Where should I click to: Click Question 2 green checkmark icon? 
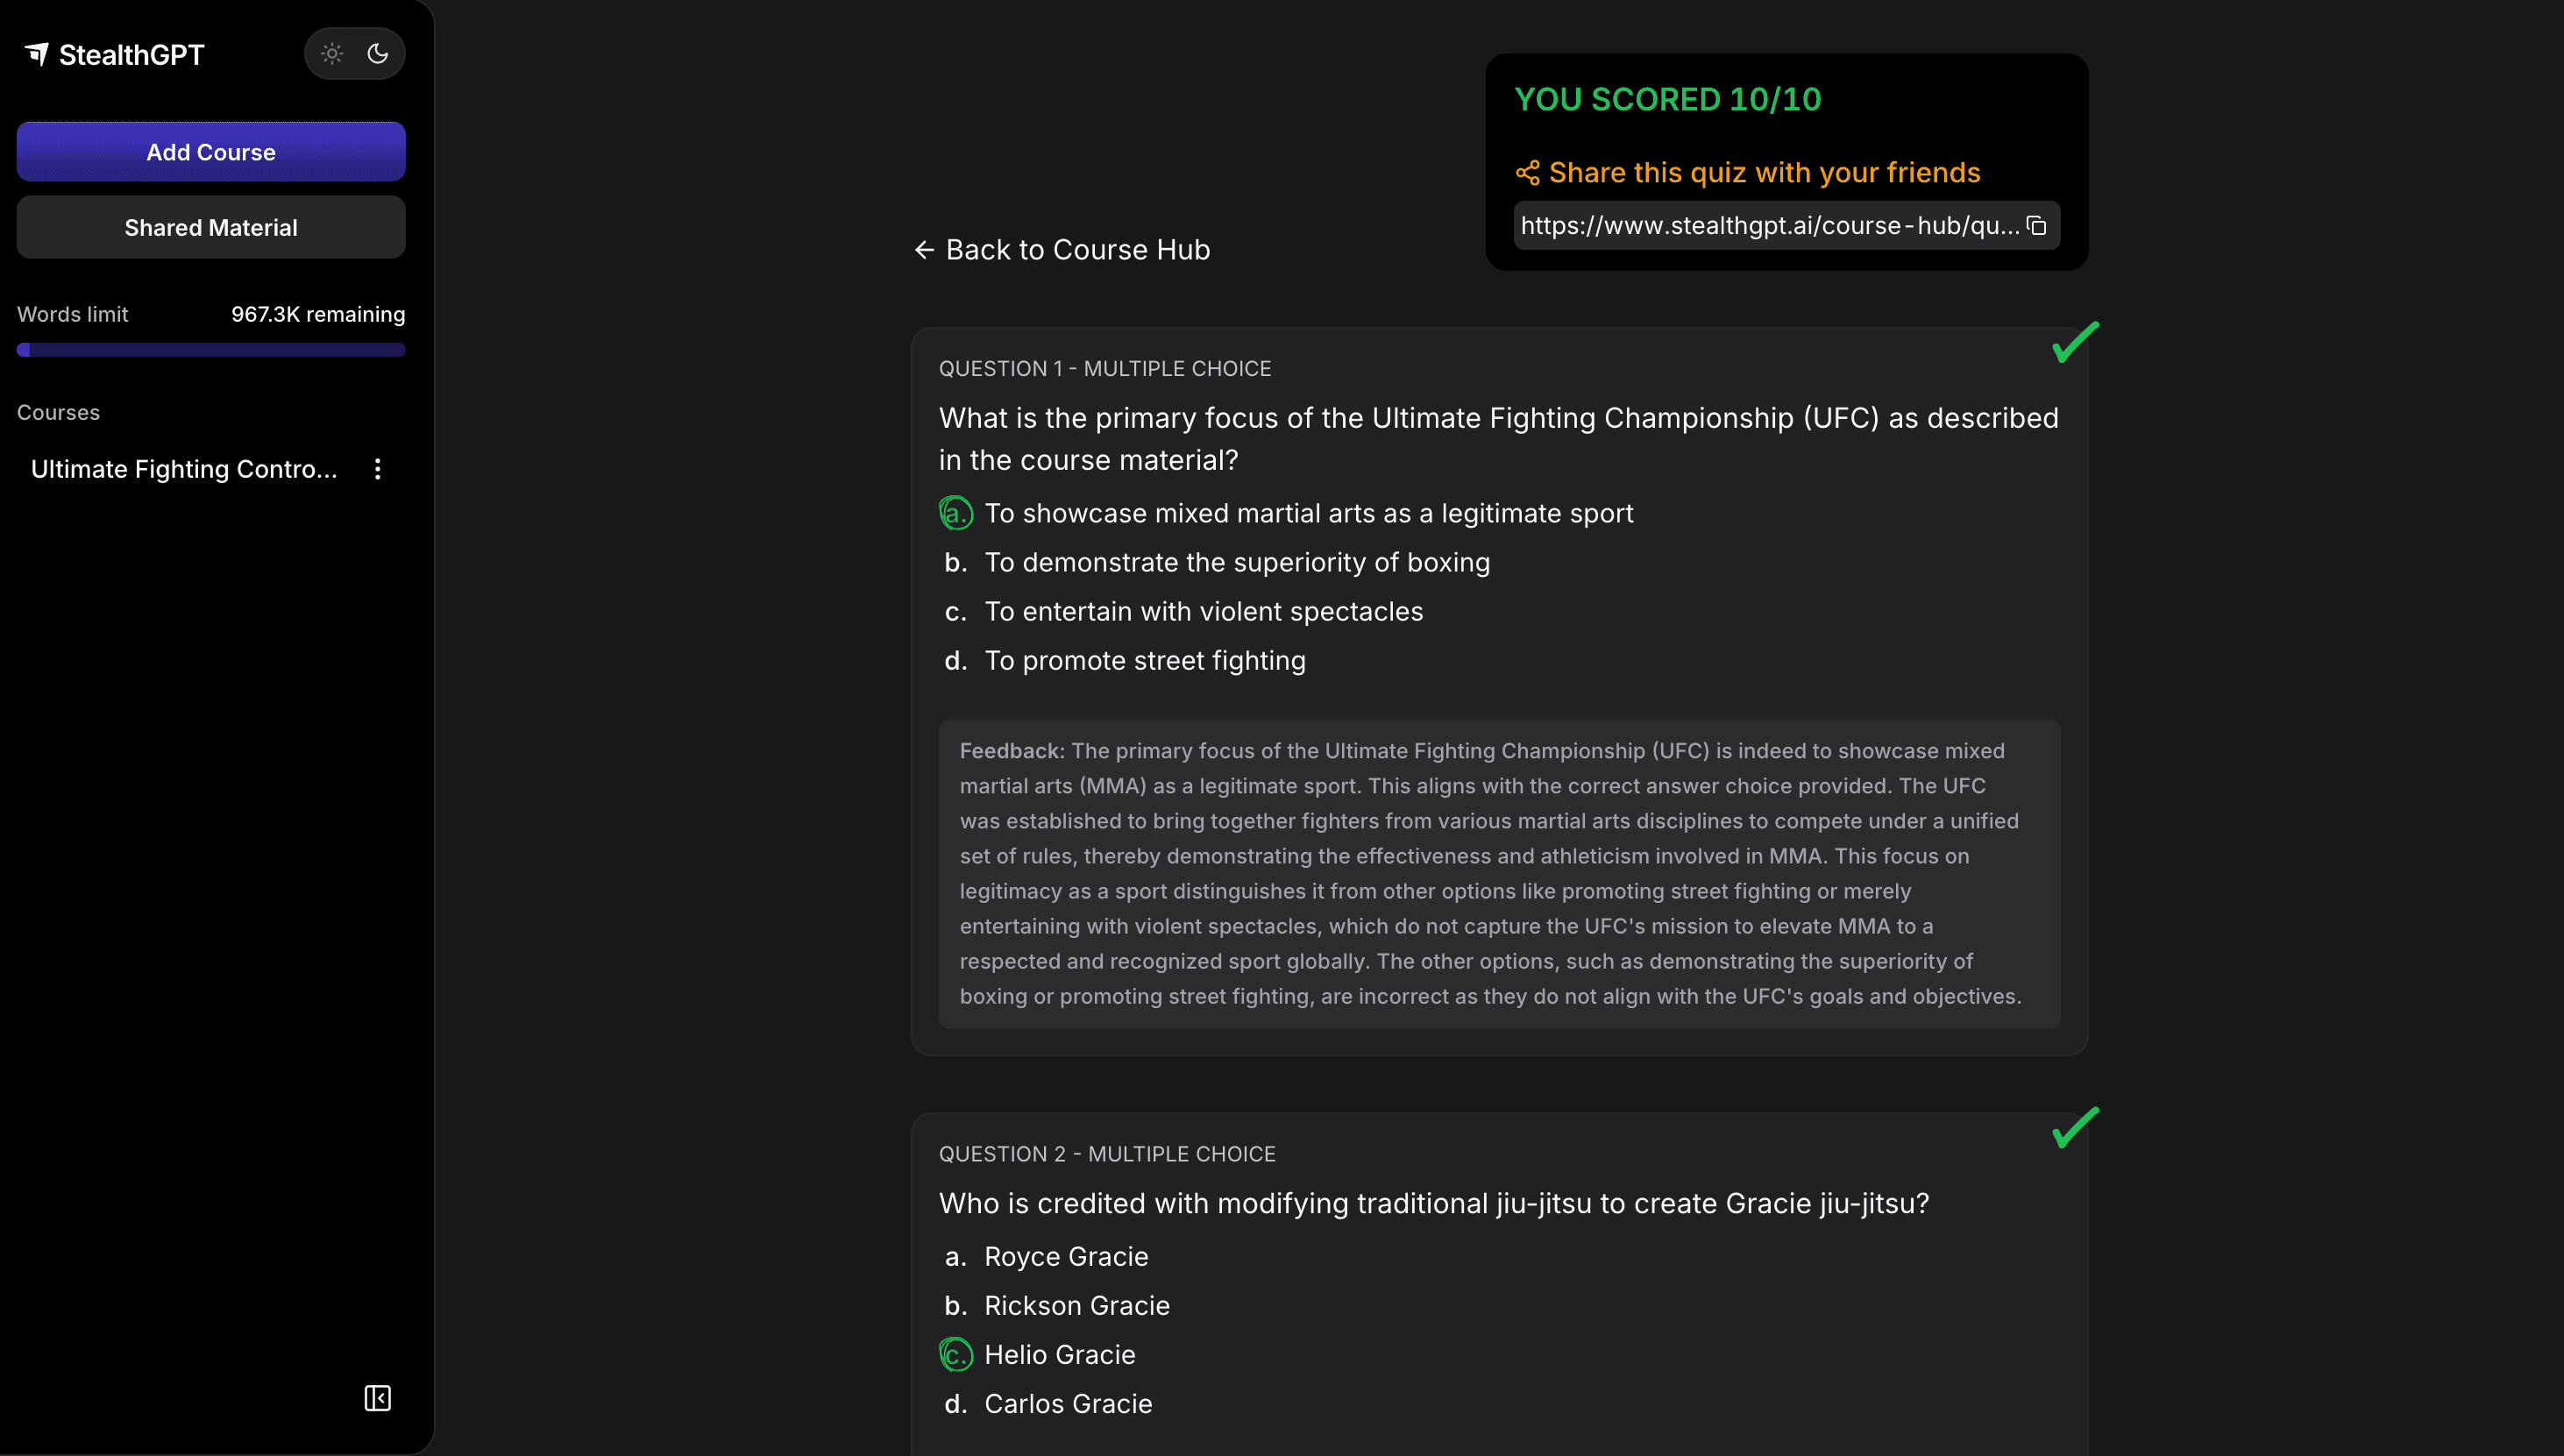(x=2075, y=1128)
